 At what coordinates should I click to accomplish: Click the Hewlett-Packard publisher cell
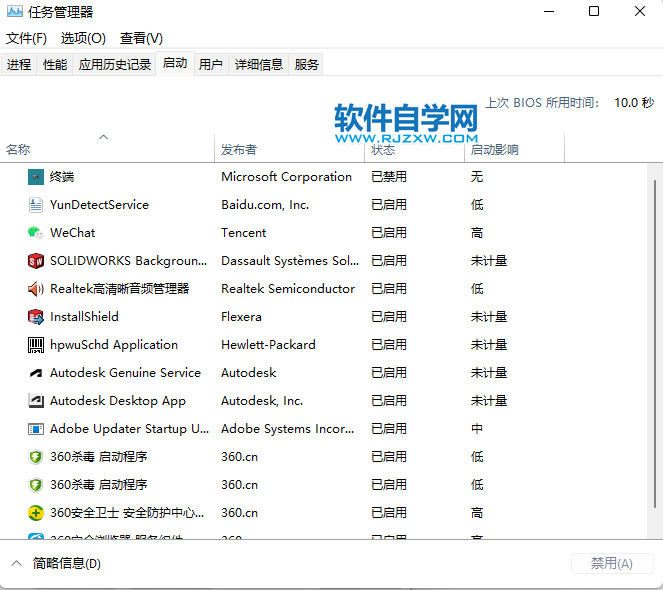(x=268, y=345)
